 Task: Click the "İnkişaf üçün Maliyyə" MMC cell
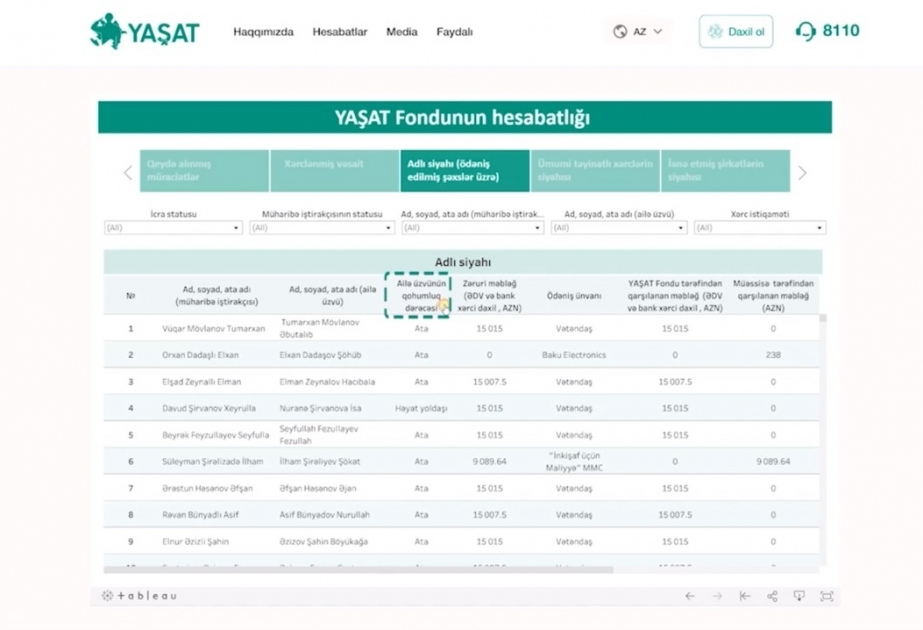pos(574,462)
